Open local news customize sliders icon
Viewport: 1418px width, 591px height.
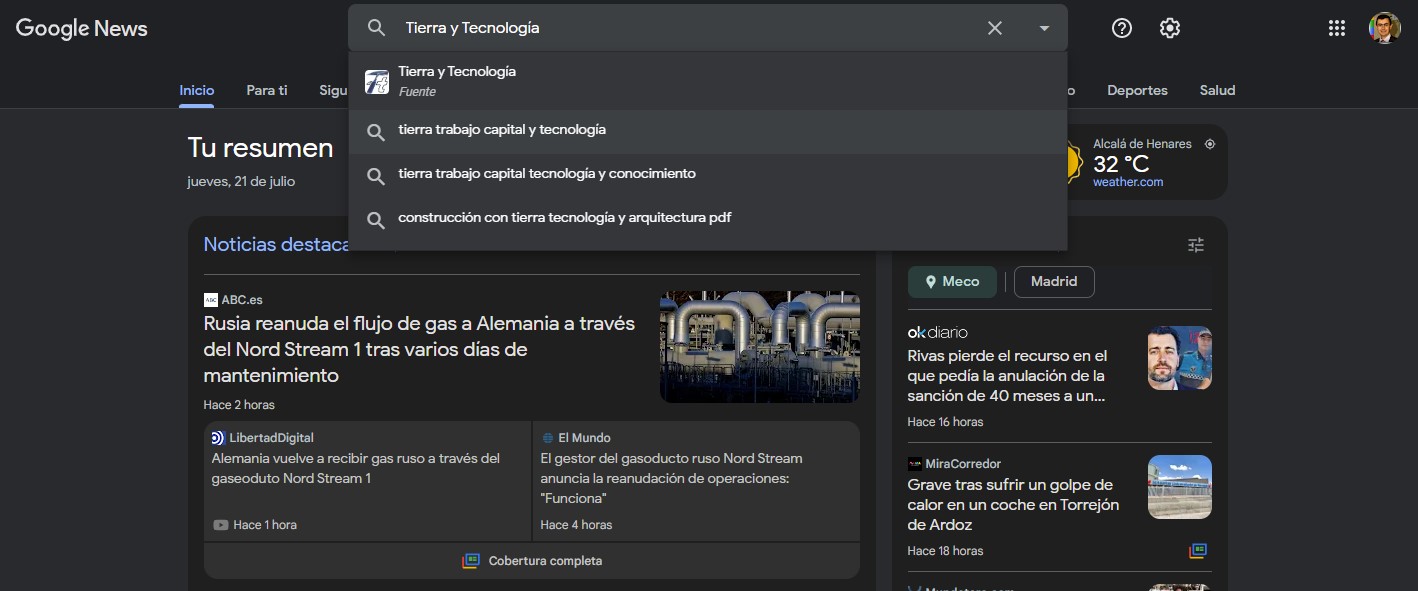(1196, 245)
